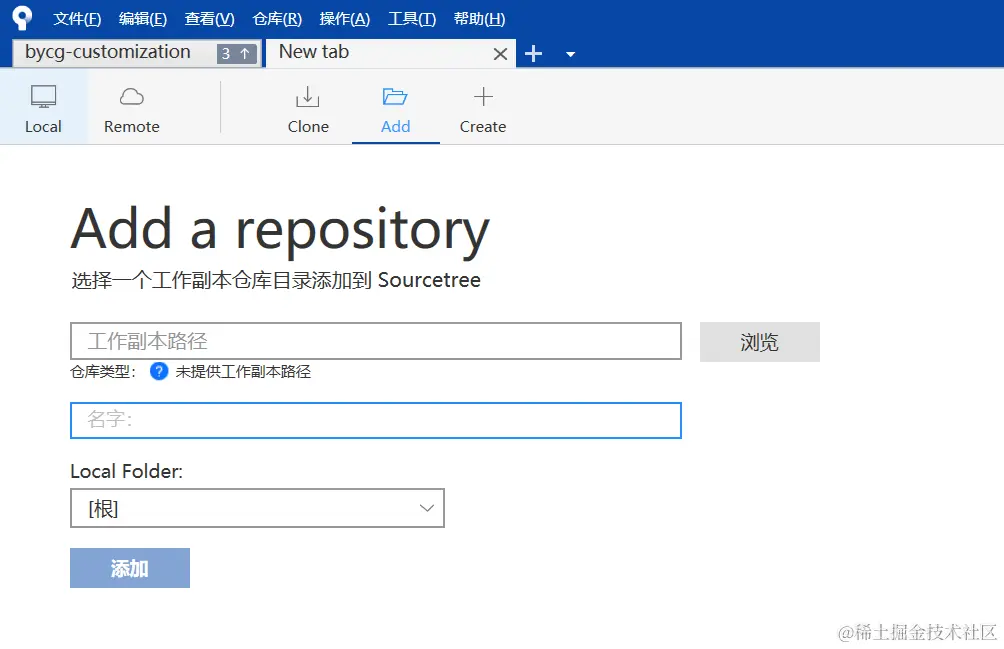Image resolution: width=1004 pixels, height=649 pixels.
Task: Open the 工具(T) menu
Action: (412, 19)
